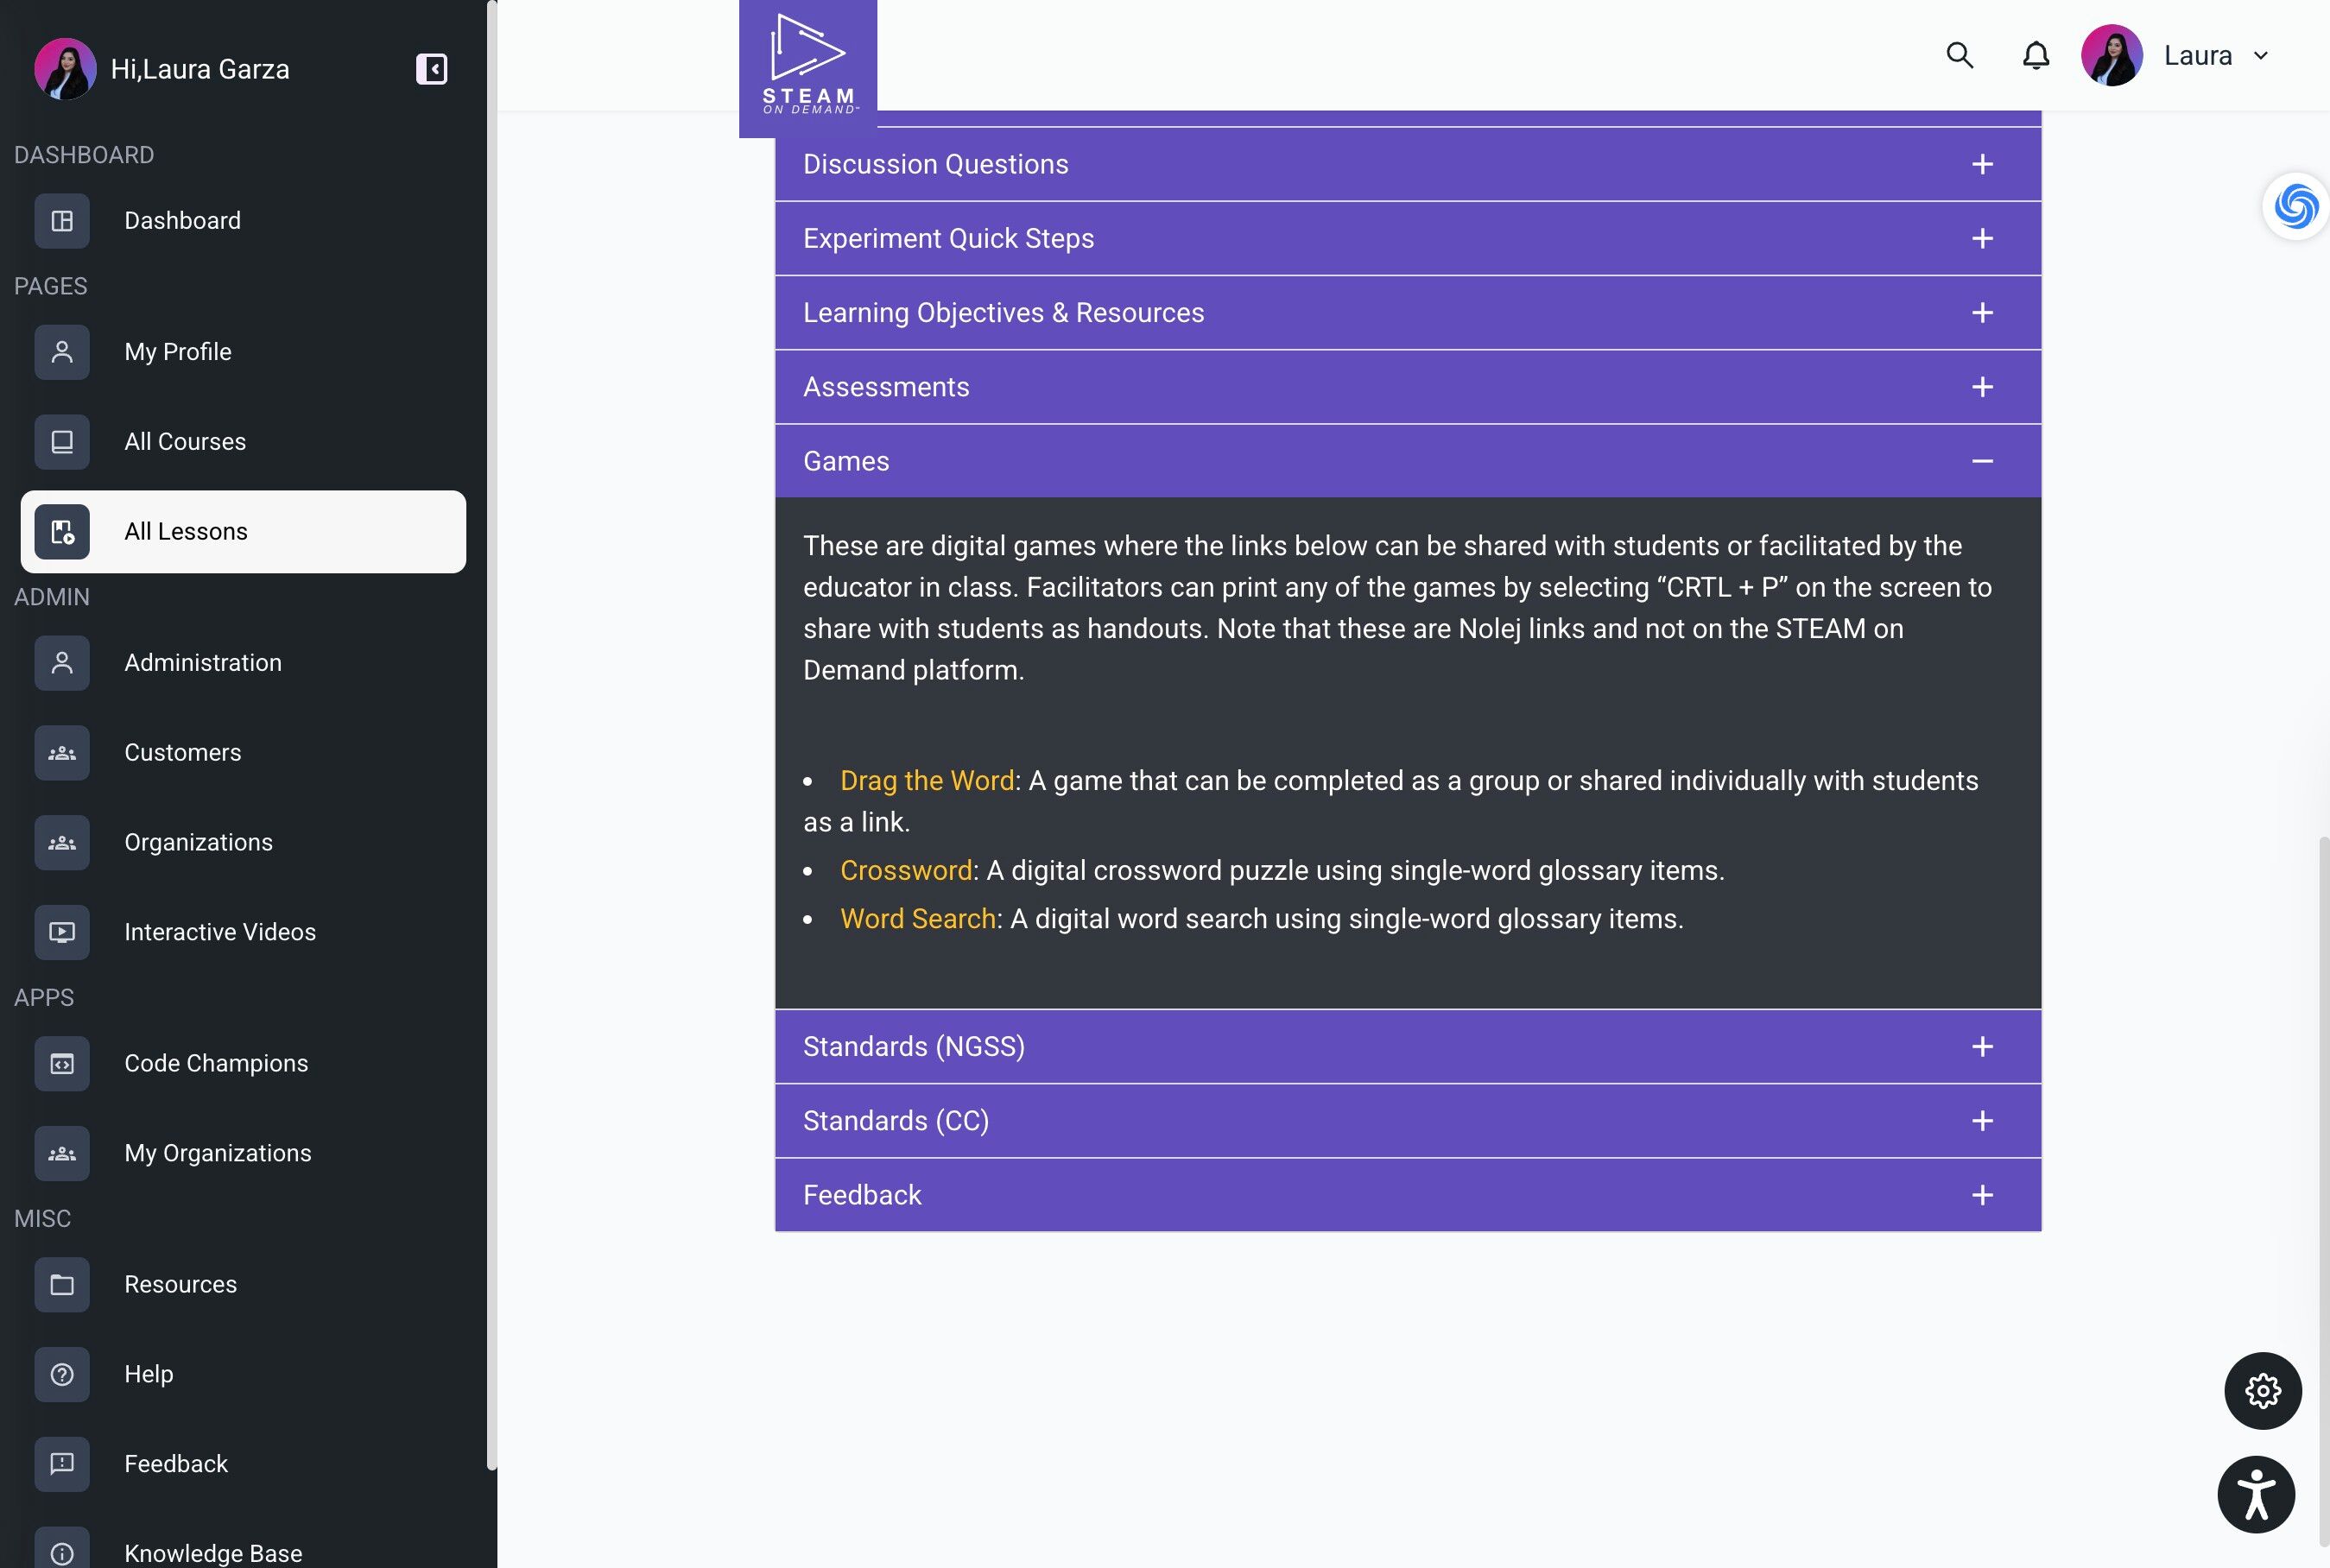Click the Help question-mark icon

[62, 1374]
